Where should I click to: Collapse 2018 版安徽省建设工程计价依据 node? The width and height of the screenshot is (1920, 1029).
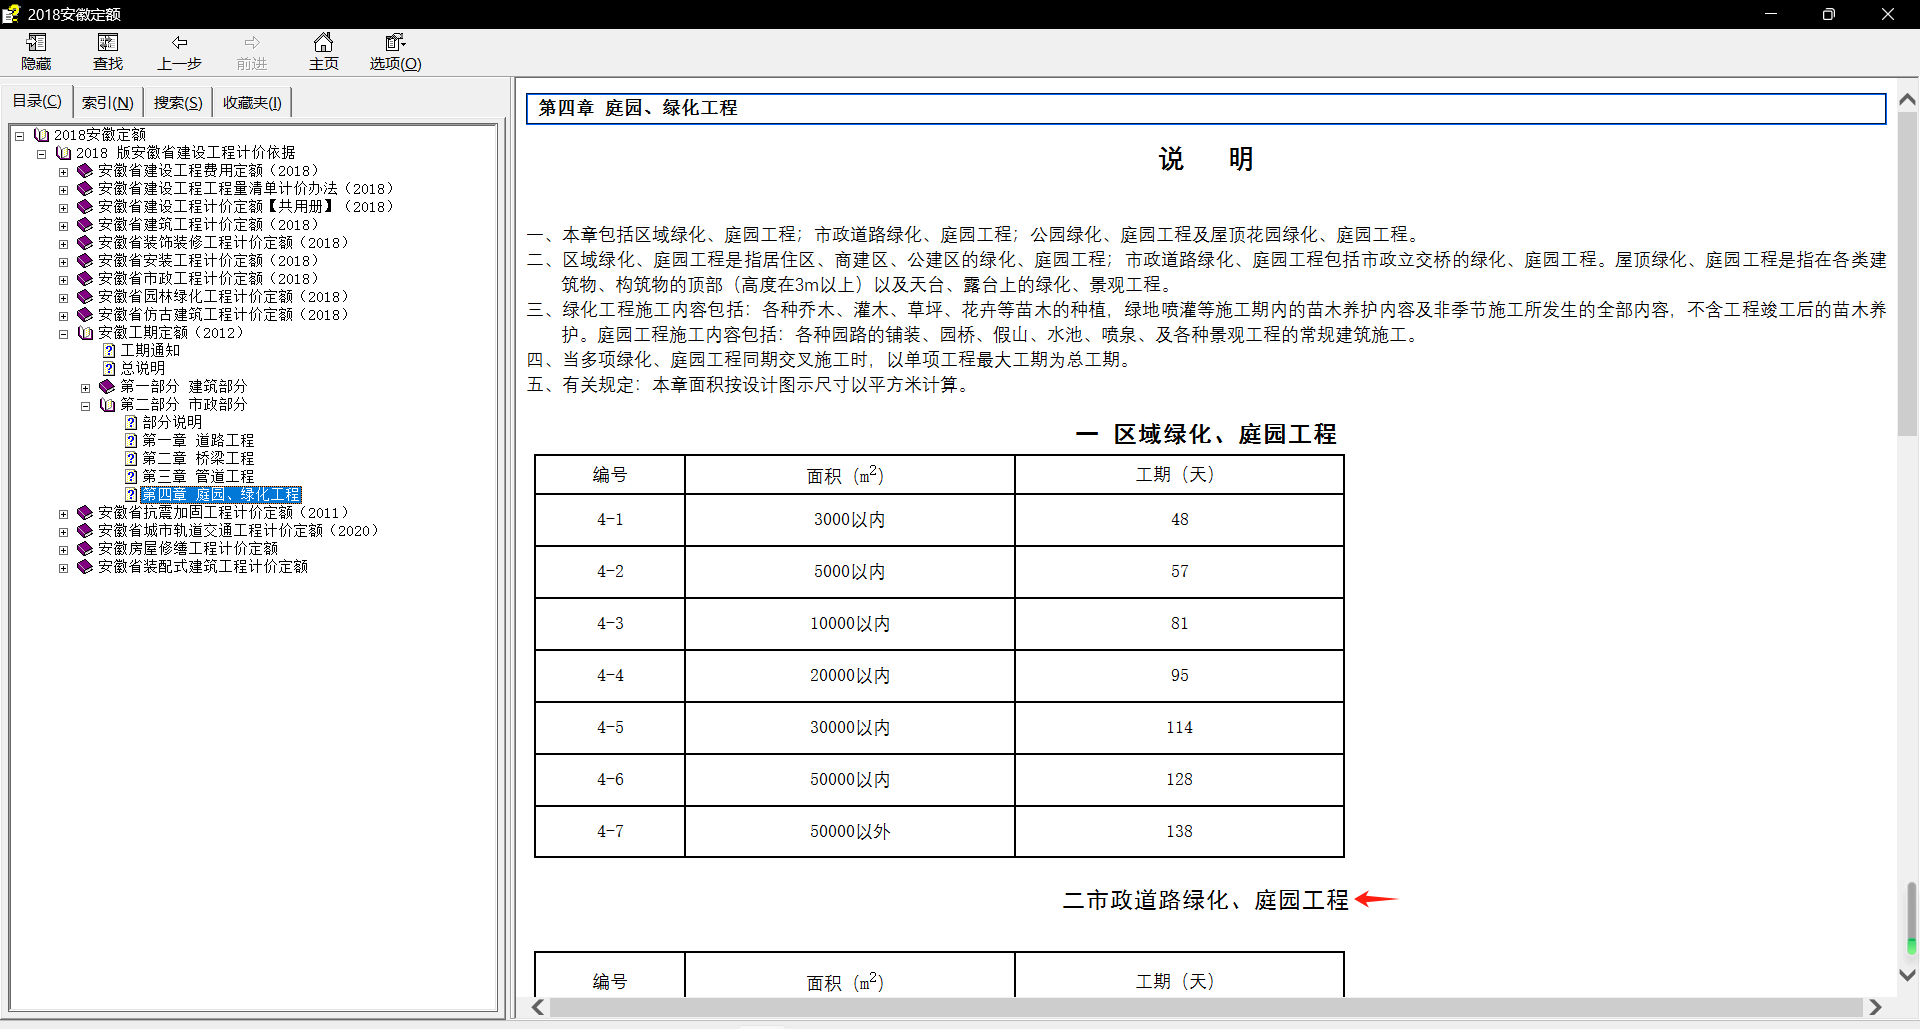coord(41,154)
